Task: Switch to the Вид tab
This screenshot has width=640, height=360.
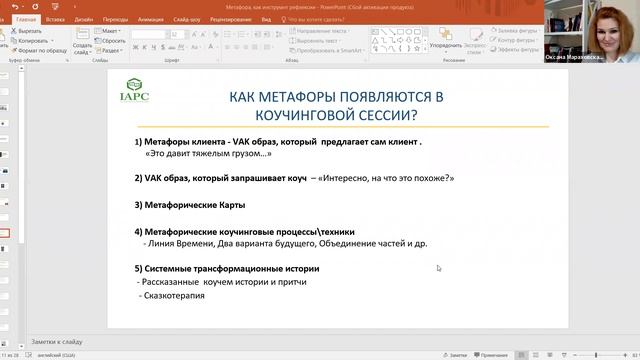Action: [x=266, y=20]
